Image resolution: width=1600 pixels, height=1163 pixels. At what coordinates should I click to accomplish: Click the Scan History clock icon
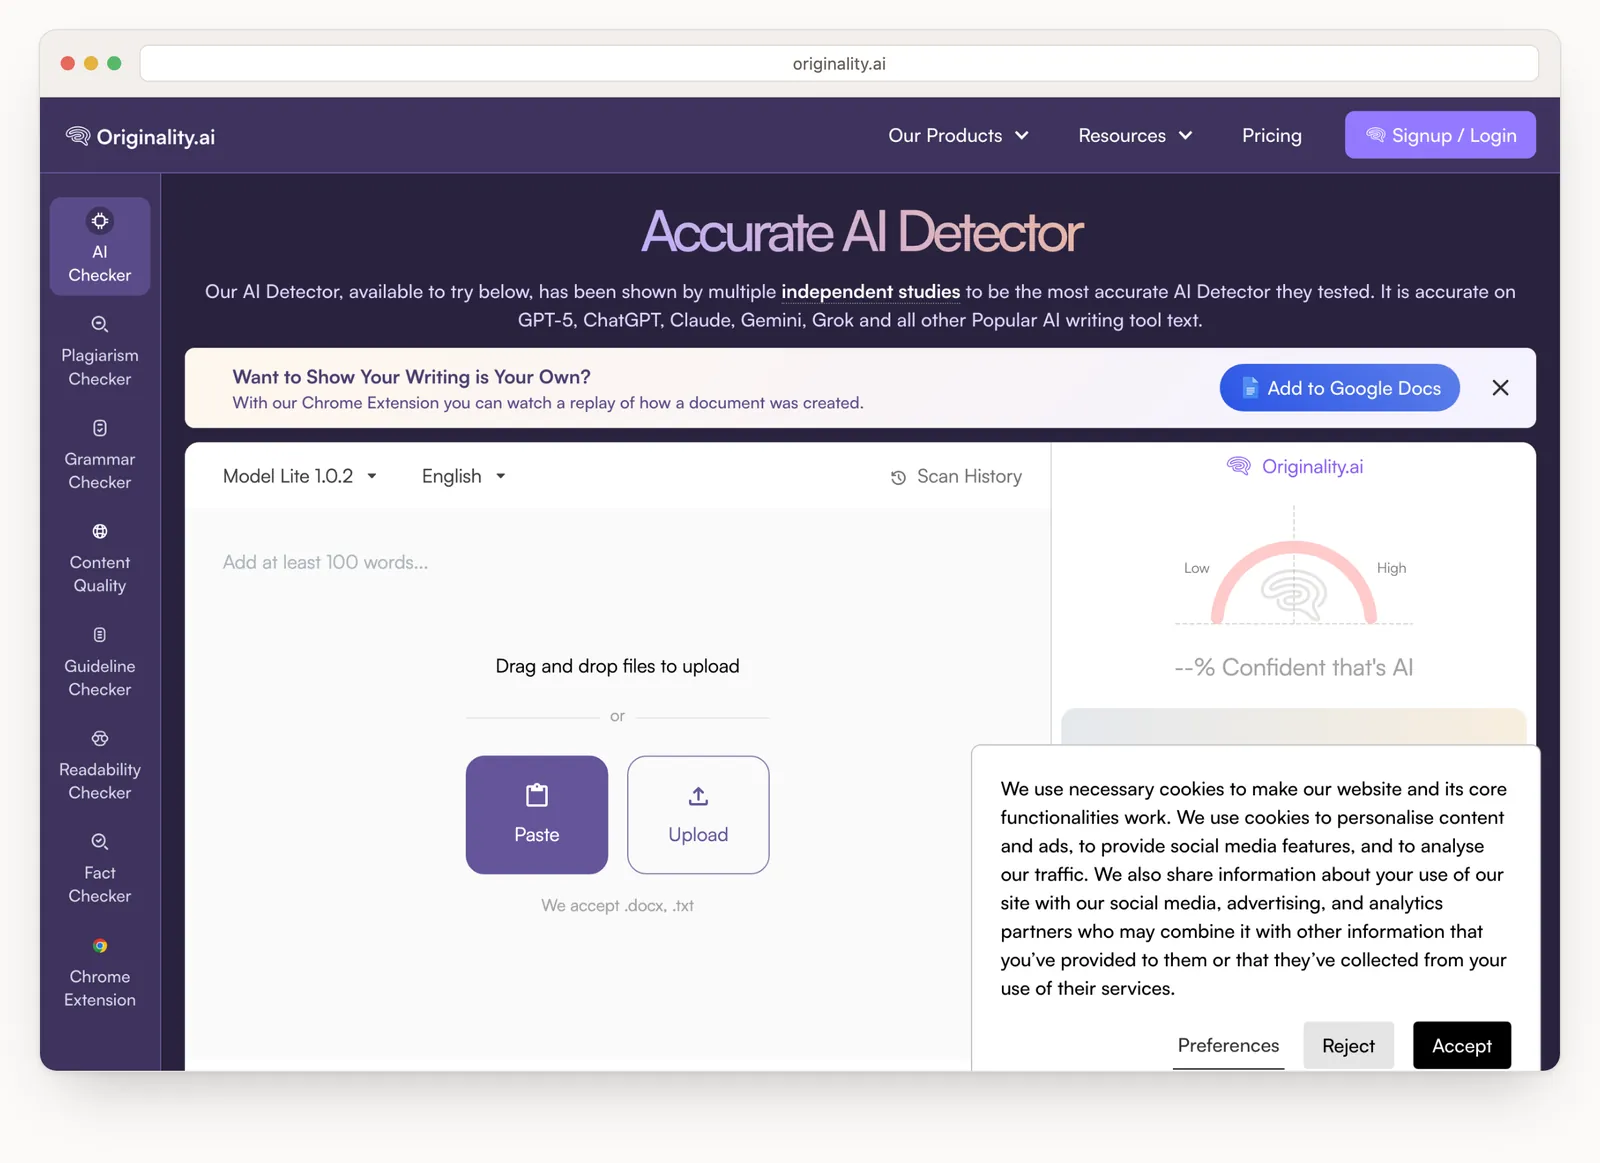(898, 477)
